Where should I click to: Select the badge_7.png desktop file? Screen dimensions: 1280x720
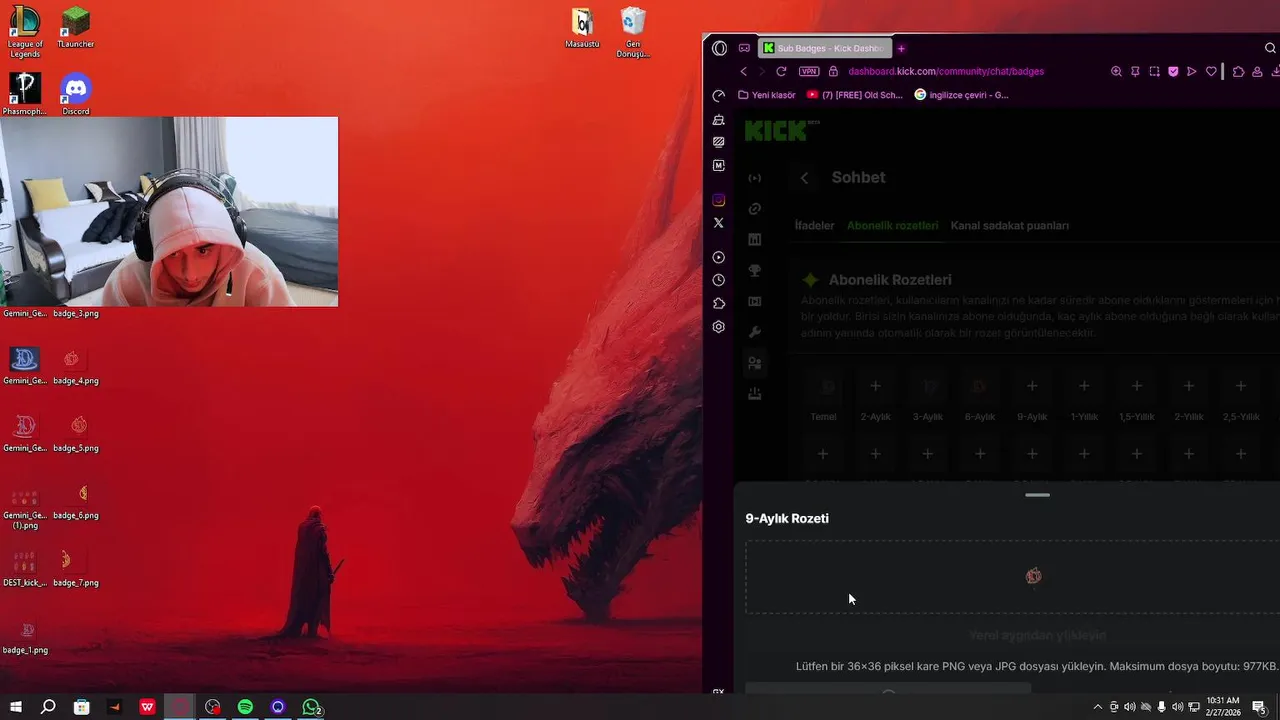76,567
